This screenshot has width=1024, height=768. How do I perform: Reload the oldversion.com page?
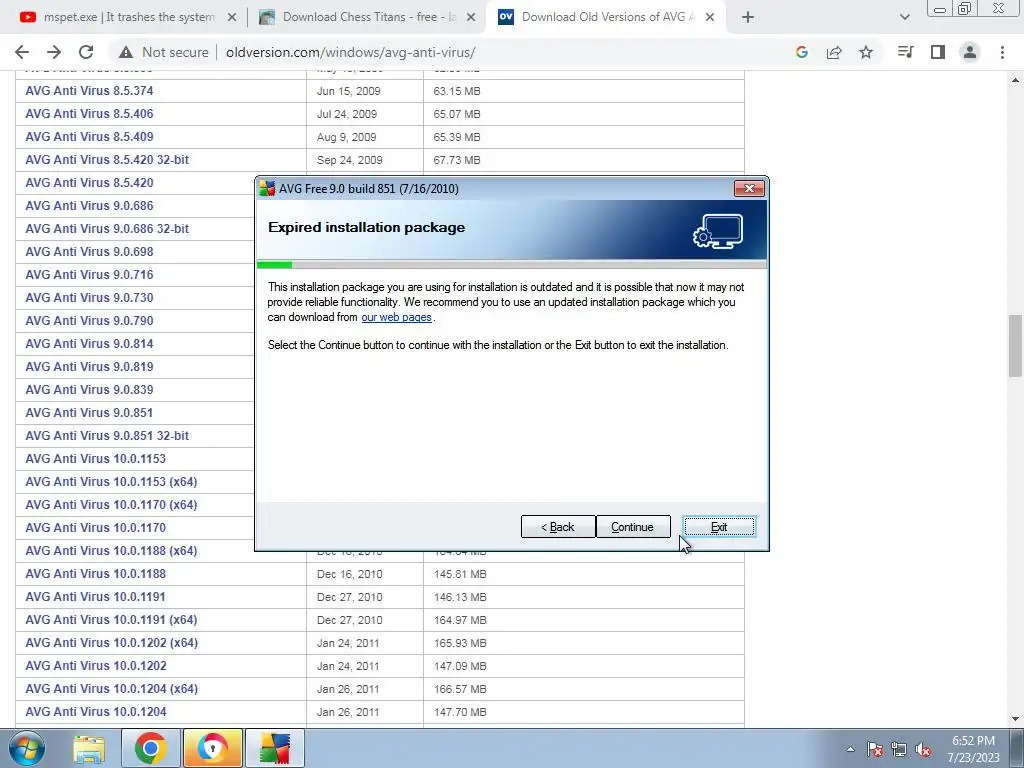(x=86, y=52)
